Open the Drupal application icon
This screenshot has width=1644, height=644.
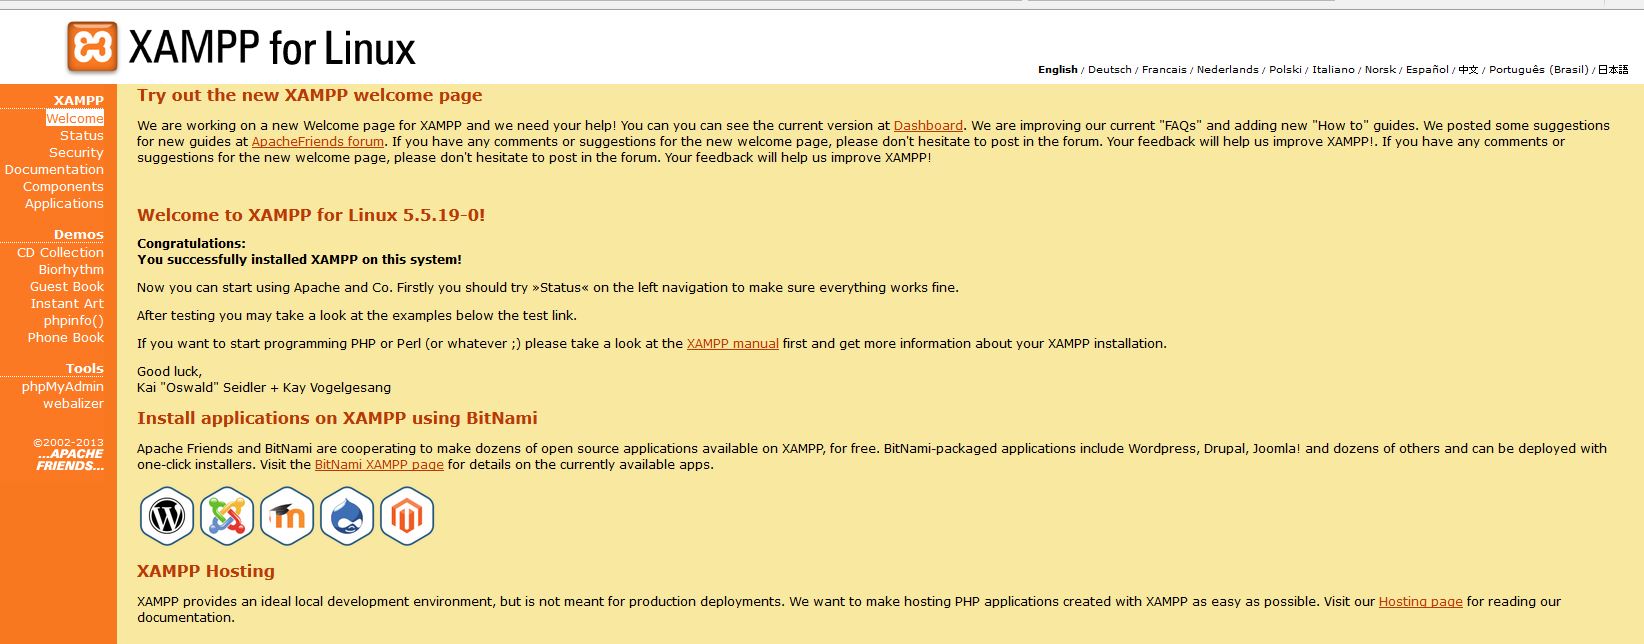(347, 516)
